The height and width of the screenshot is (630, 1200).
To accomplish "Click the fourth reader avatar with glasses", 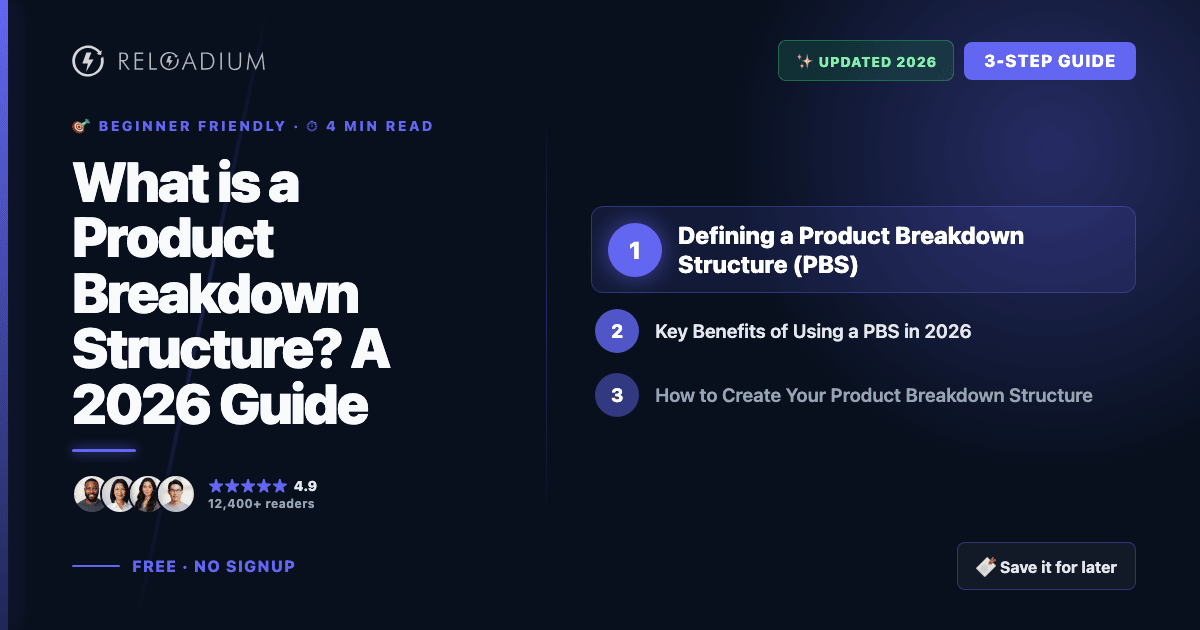I will pos(176,494).
